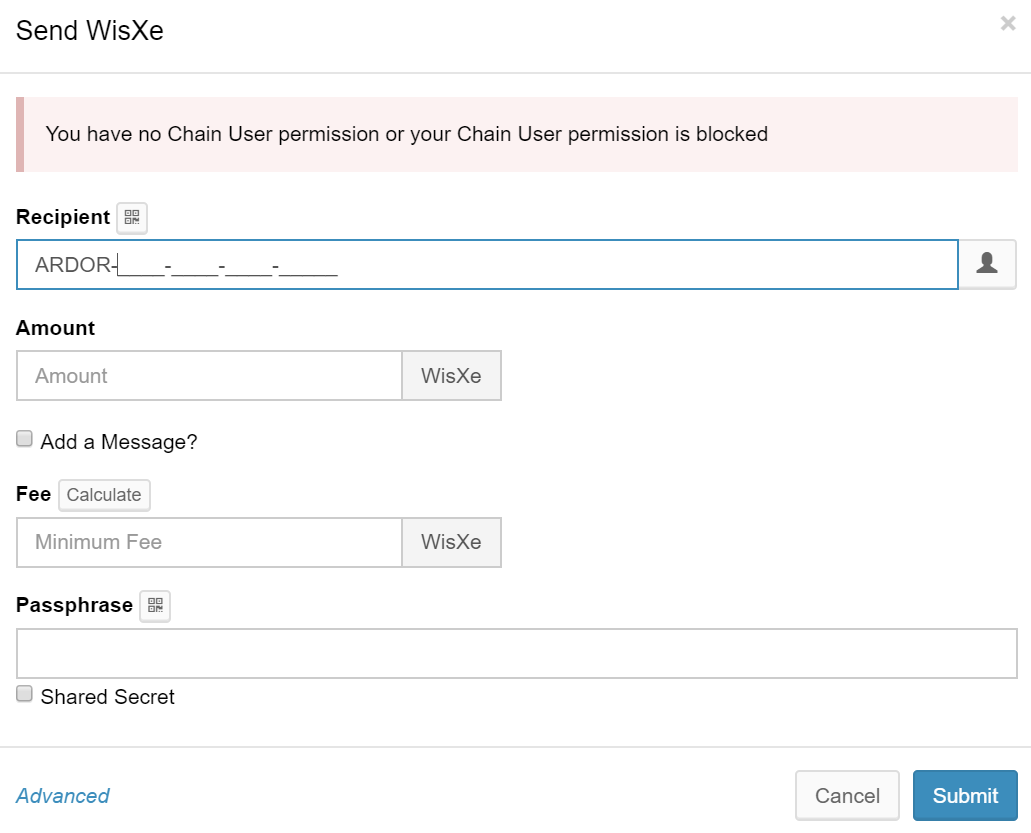The width and height of the screenshot is (1031, 833).
Task: Scan QR code for Passphrase field
Action: point(155,605)
